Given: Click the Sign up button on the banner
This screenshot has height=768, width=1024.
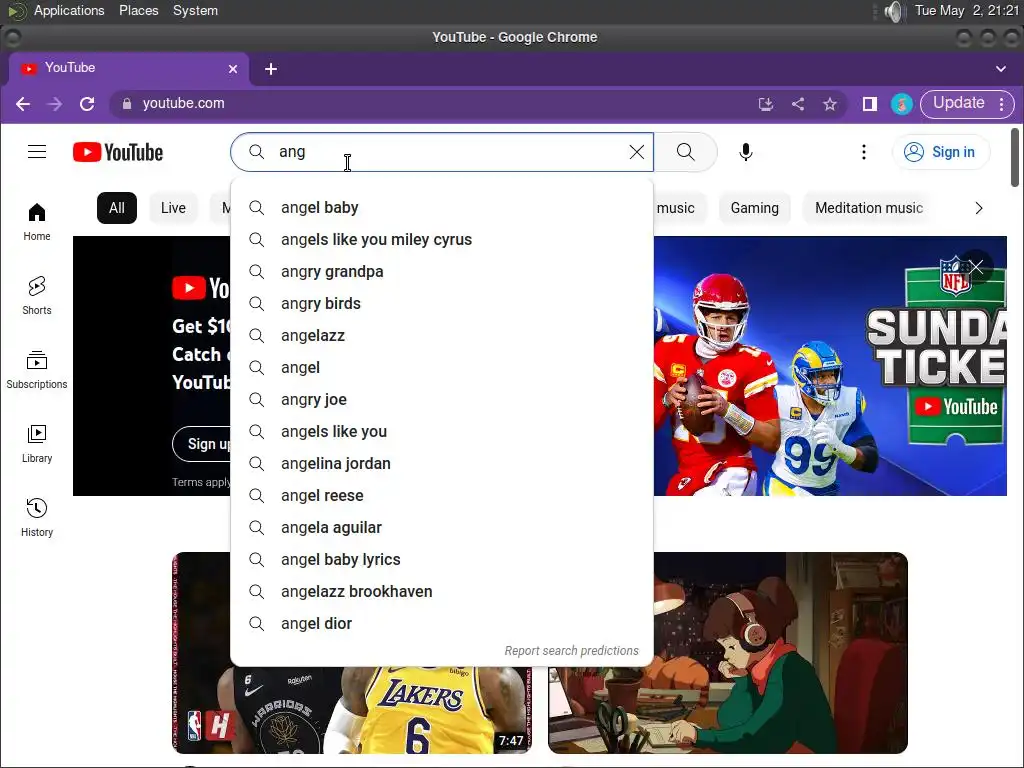Looking at the screenshot, I should (202, 444).
